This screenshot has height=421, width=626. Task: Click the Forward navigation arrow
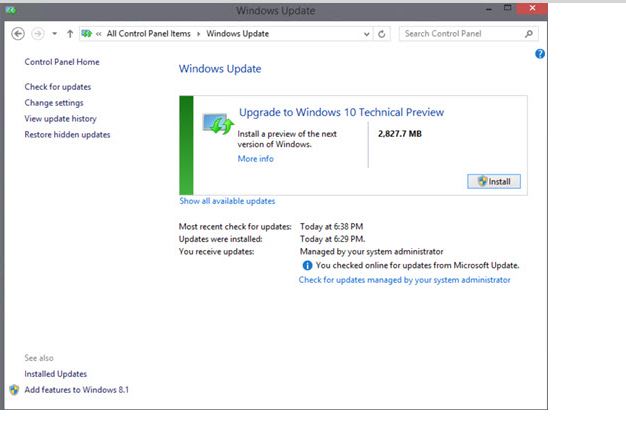(x=37, y=33)
